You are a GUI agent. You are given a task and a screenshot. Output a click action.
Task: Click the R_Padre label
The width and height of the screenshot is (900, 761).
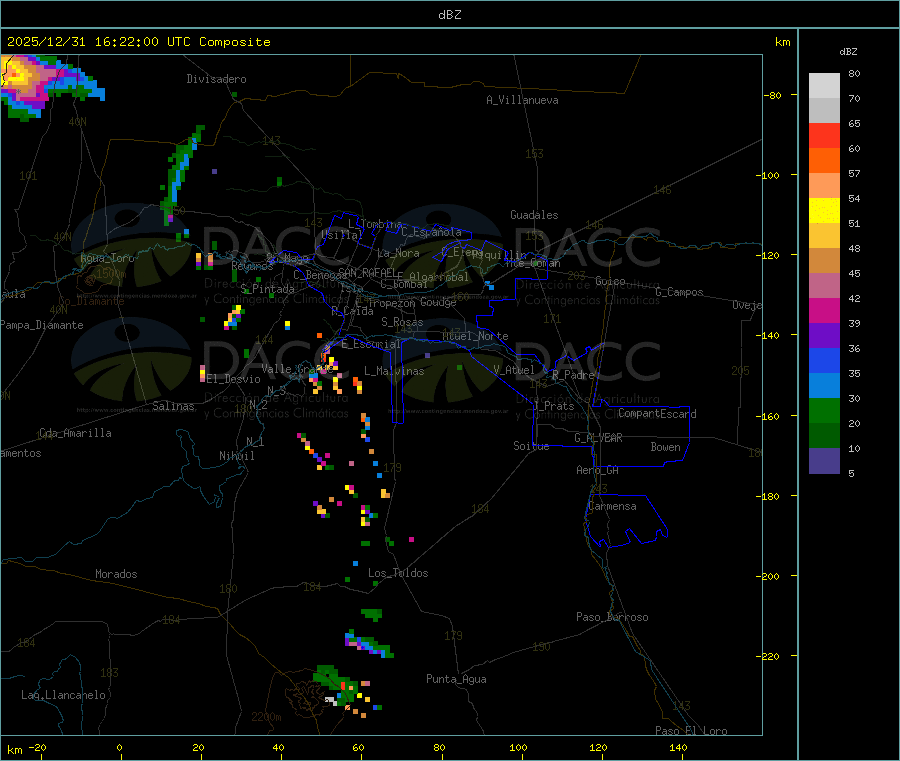[x=573, y=375]
